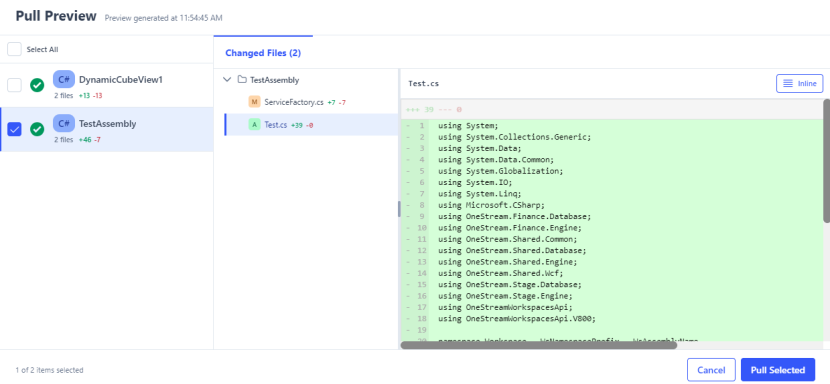Image resolution: width=830 pixels, height=384 pixels.
Task: Open the Changed Files (2) tab
Action: 263,53
